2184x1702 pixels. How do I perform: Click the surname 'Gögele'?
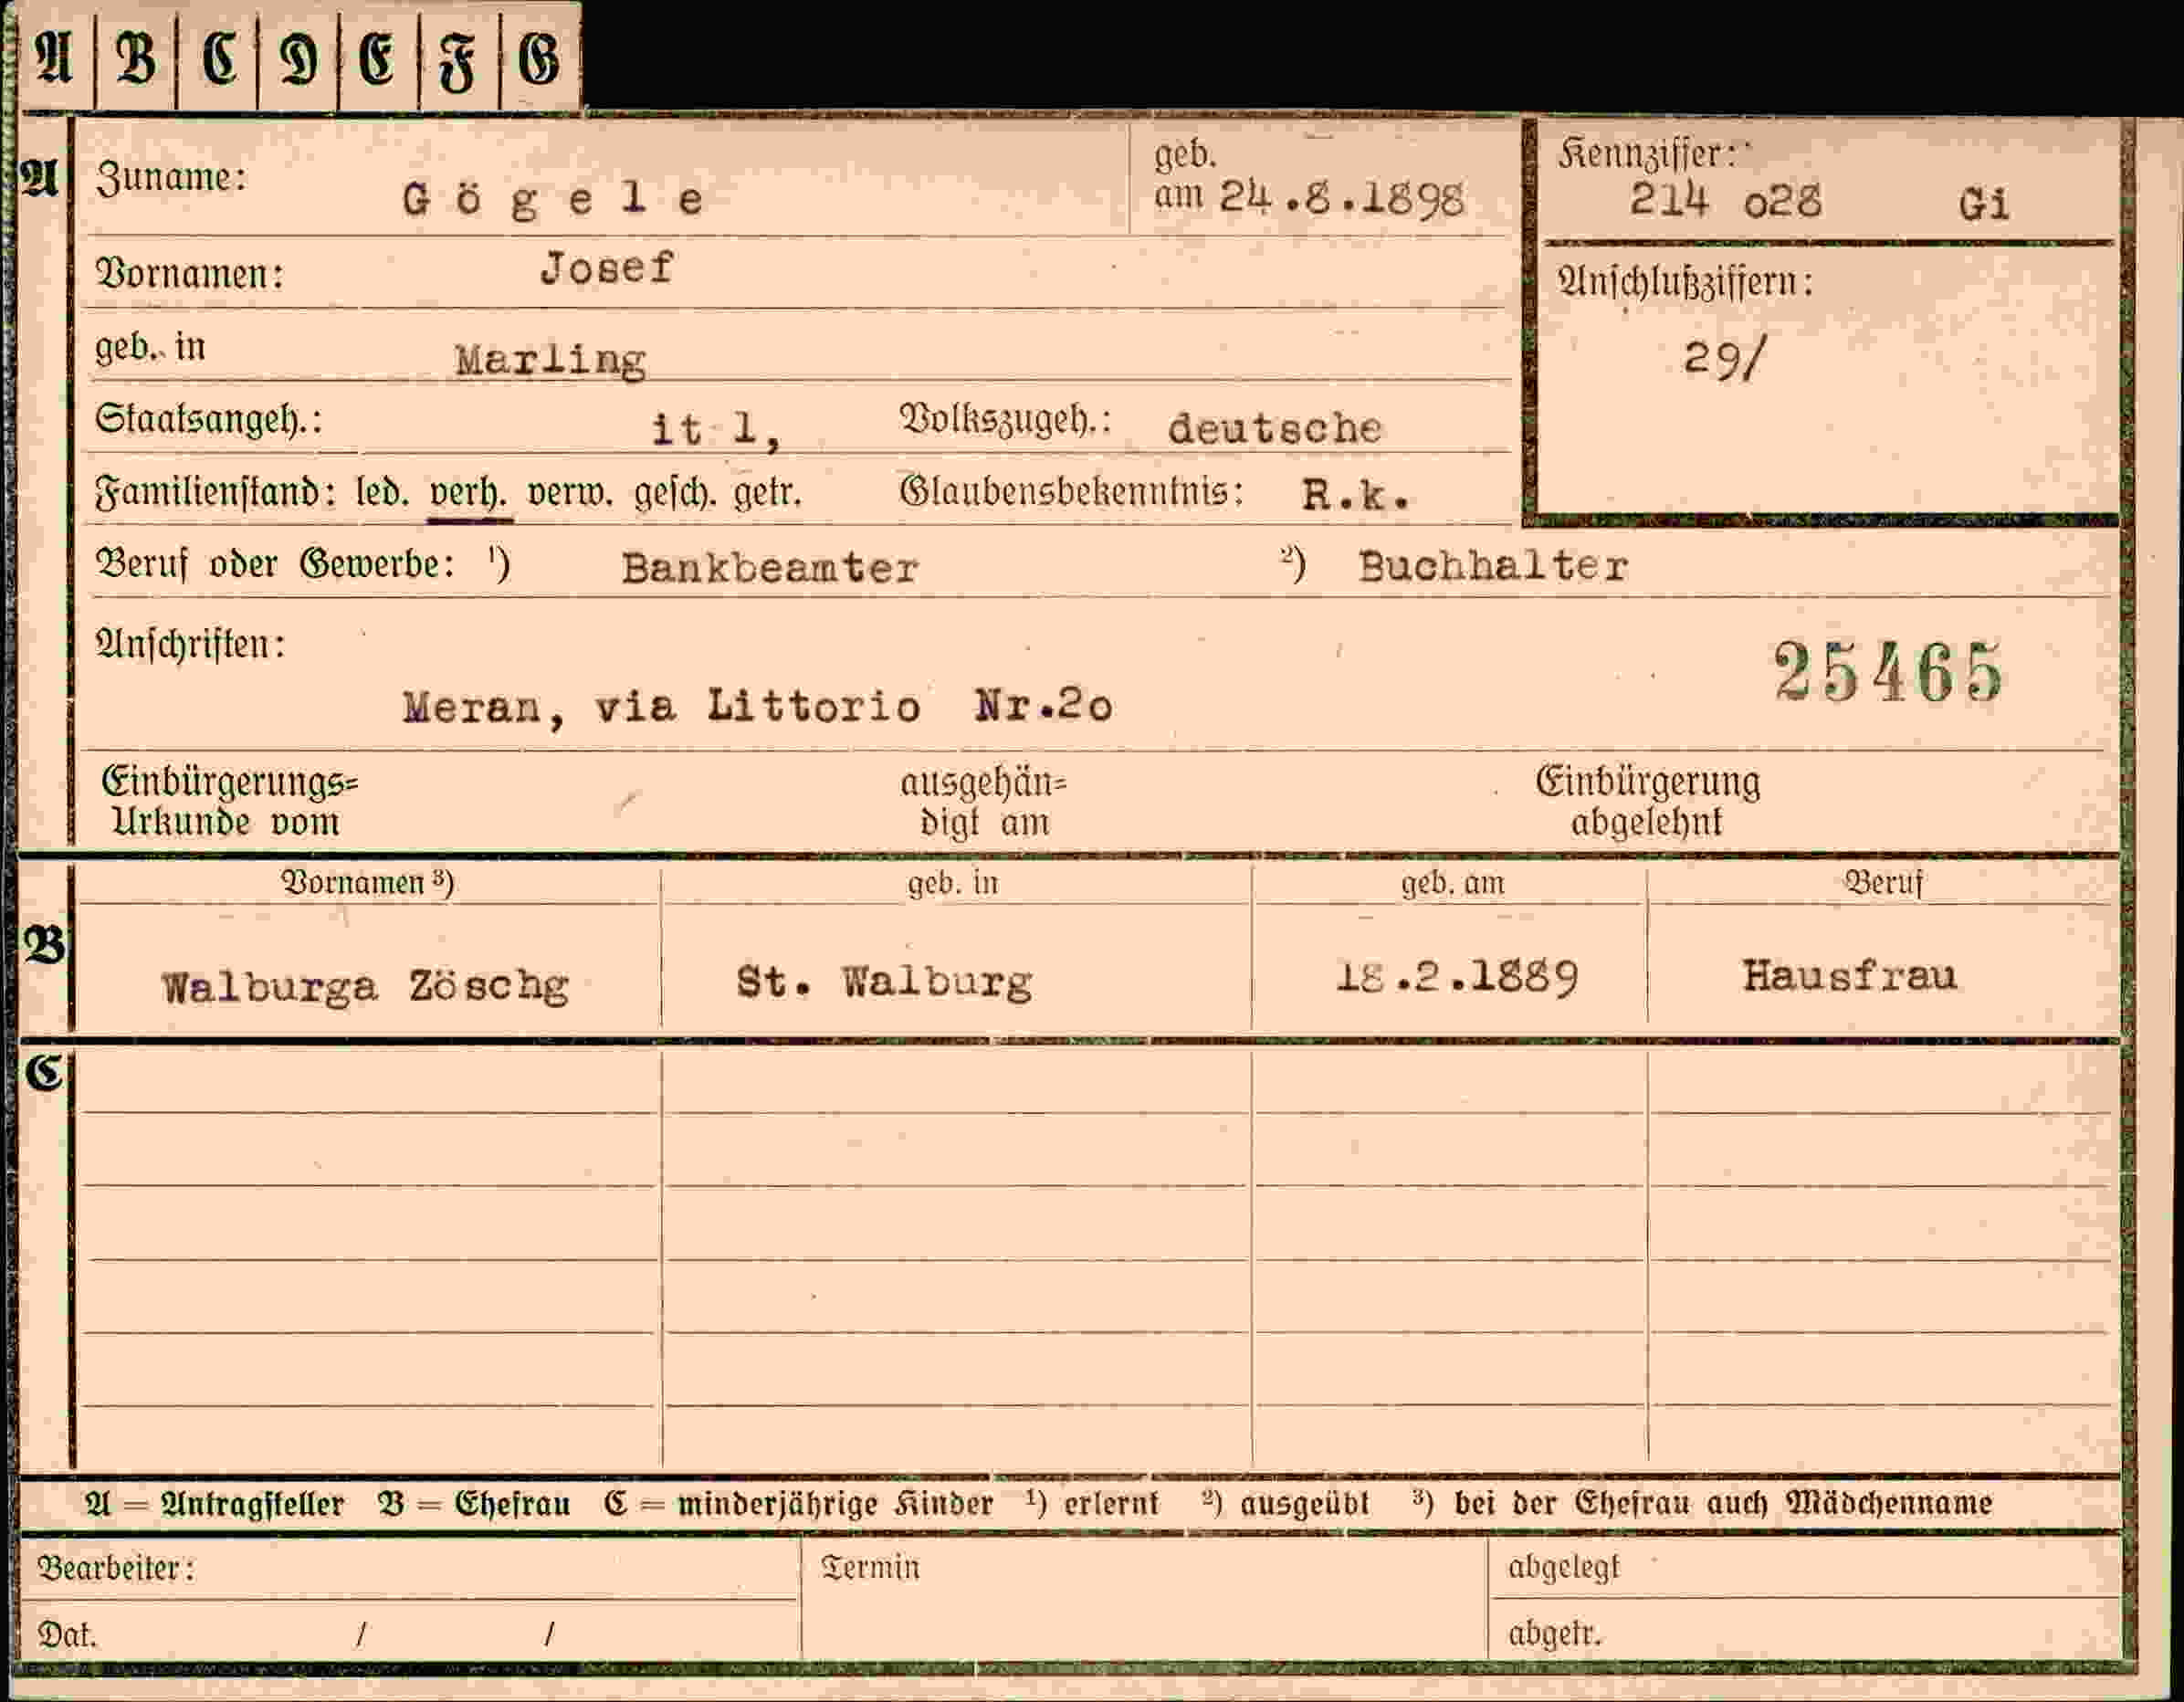(553, 200)
